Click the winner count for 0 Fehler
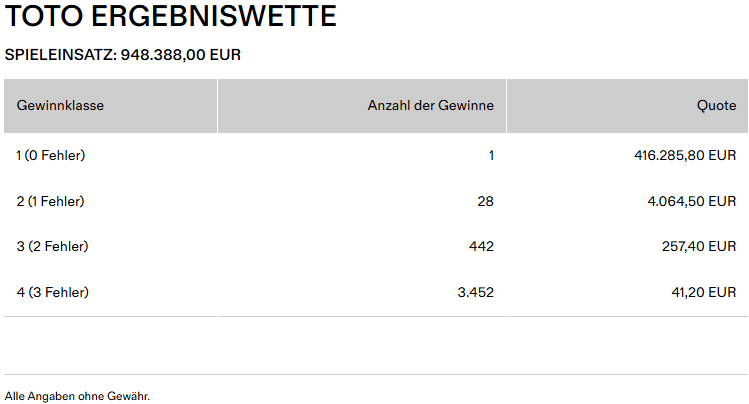Viewport: 749px width, 404px height. [x=491, y=155]
